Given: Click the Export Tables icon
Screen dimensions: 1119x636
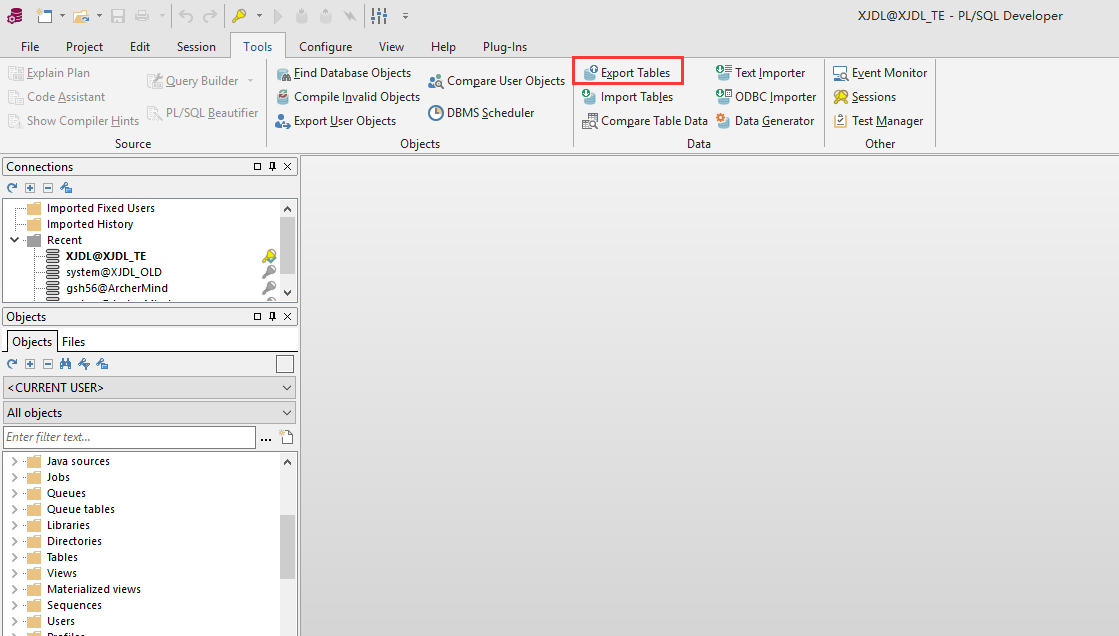Looking at the screenshot, I should (591, 73).
